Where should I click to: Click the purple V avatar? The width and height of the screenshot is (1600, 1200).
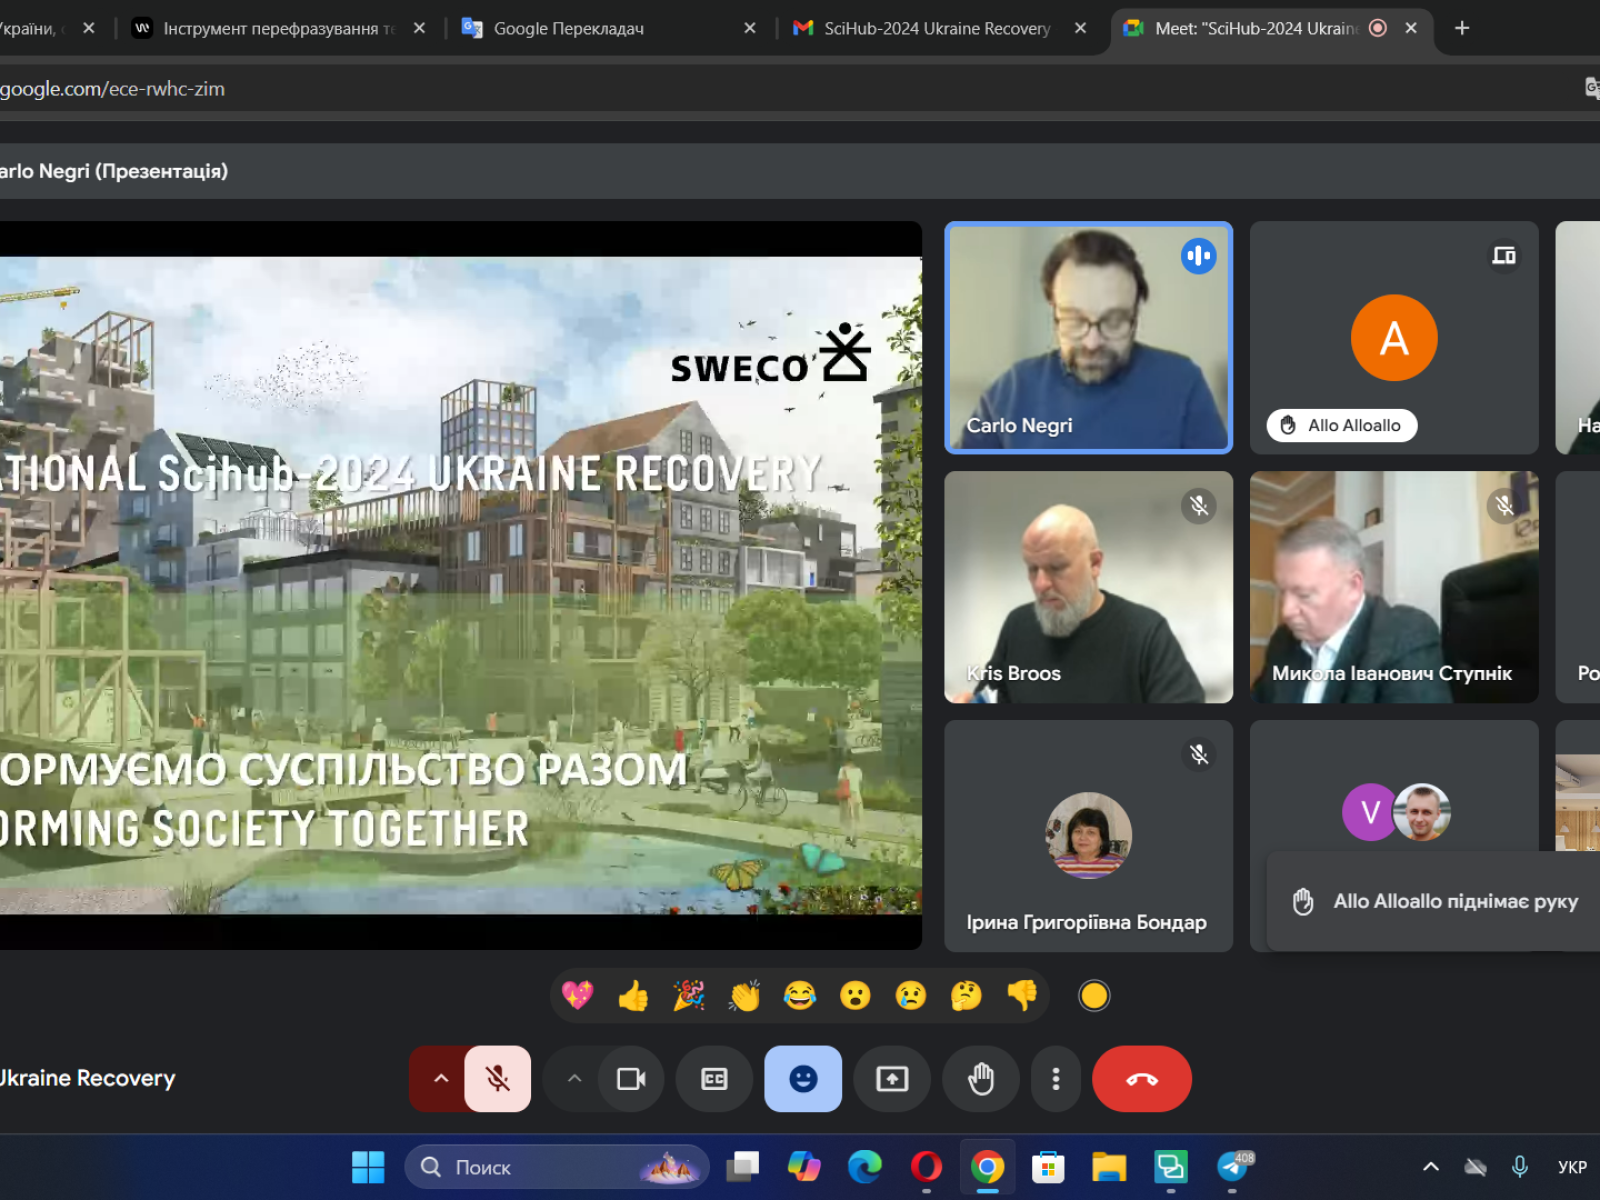(x=1369, y=812)
